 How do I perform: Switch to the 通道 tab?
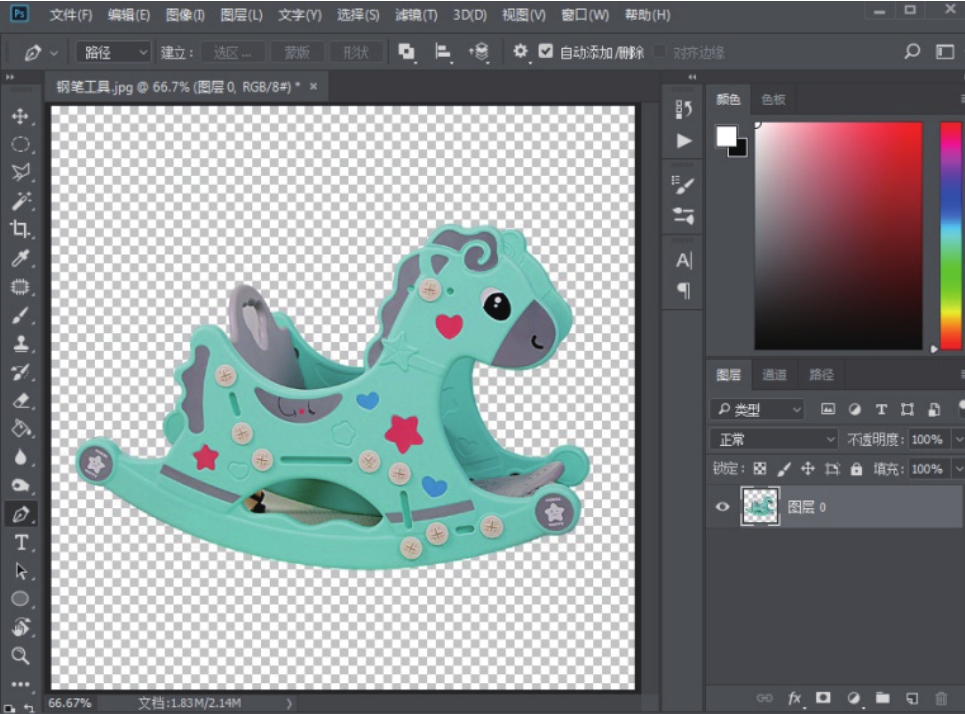[x=774, y=375]
